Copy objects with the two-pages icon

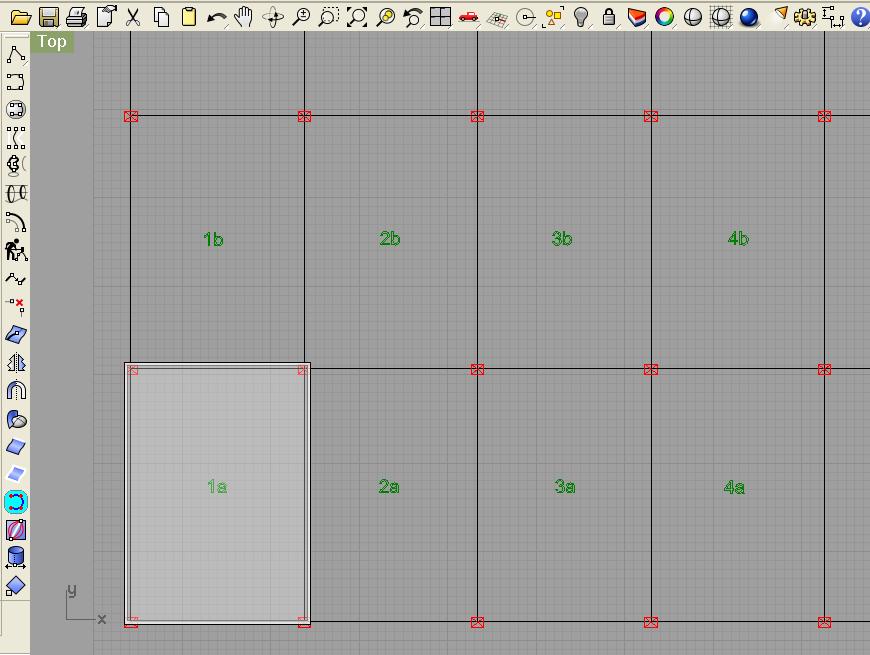[x=161, y=17]
